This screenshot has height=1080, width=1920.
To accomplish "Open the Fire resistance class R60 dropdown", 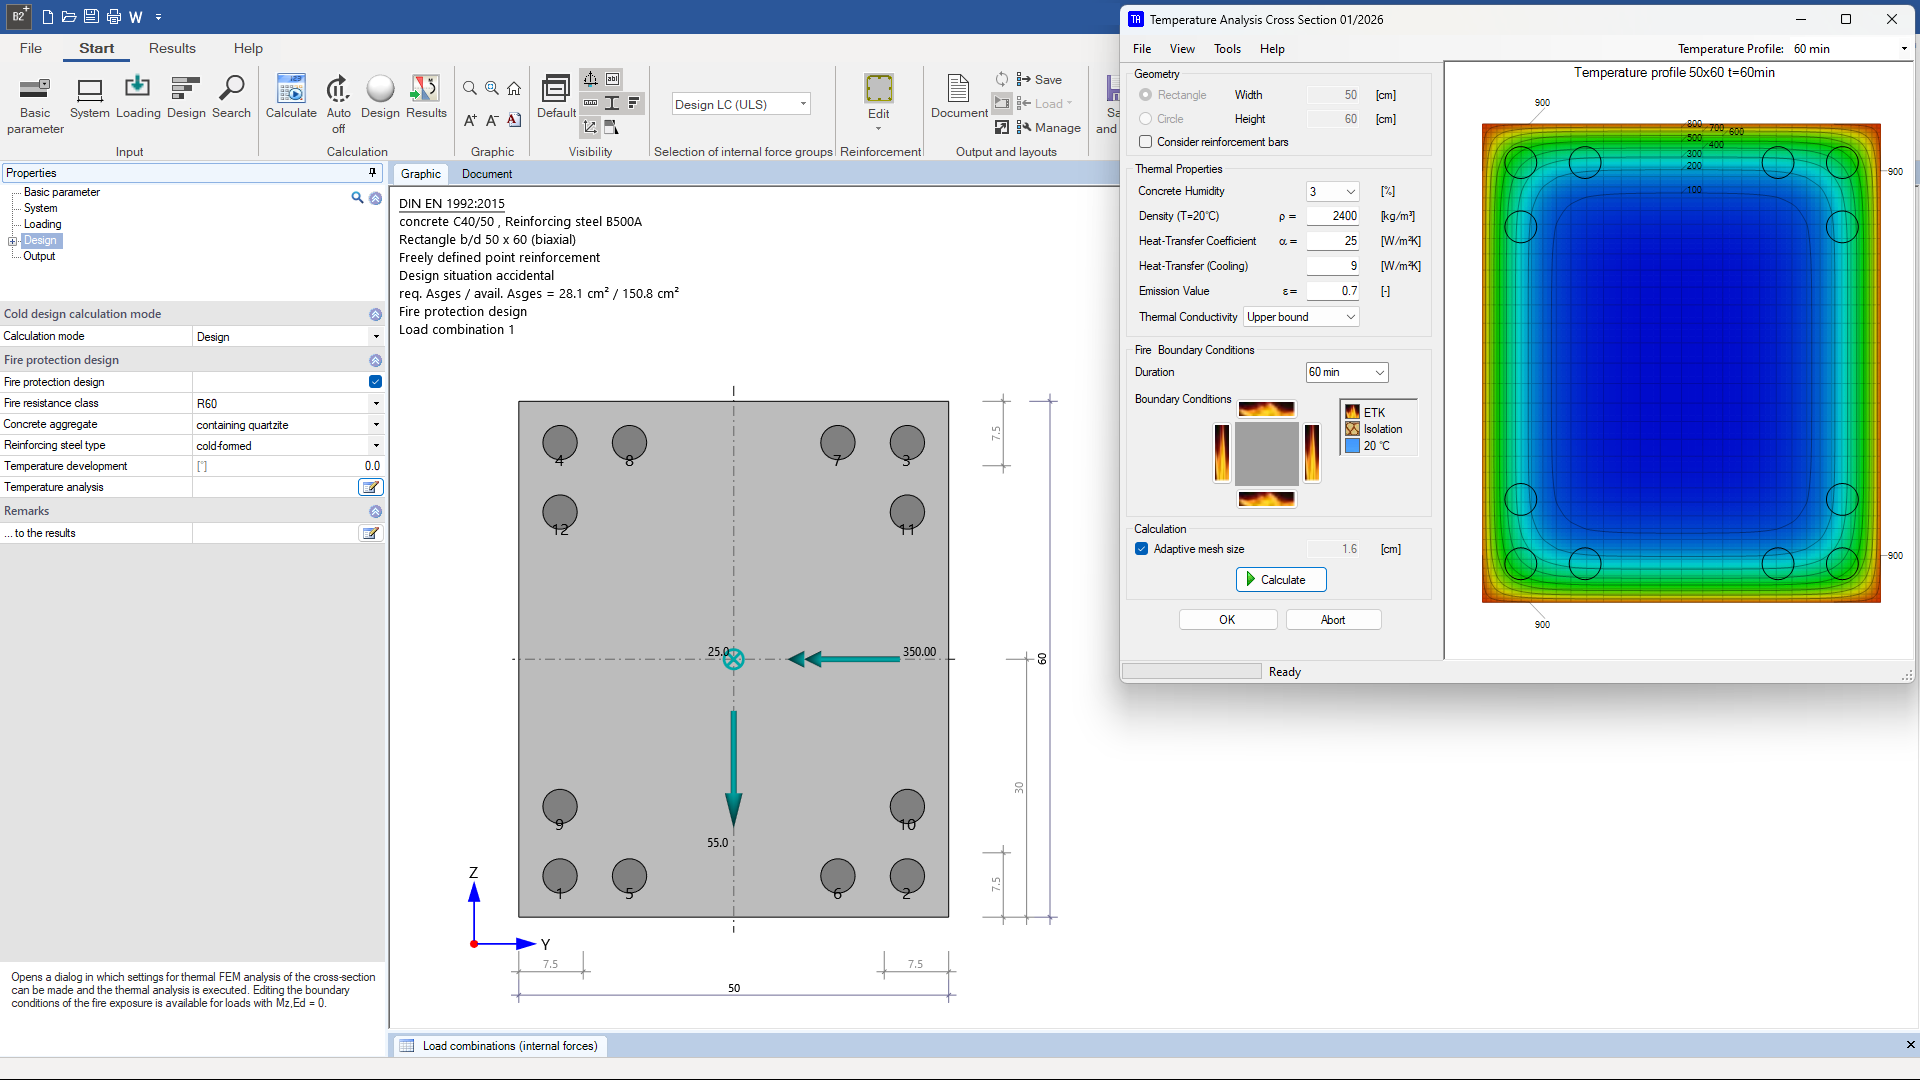I will 376,403.
